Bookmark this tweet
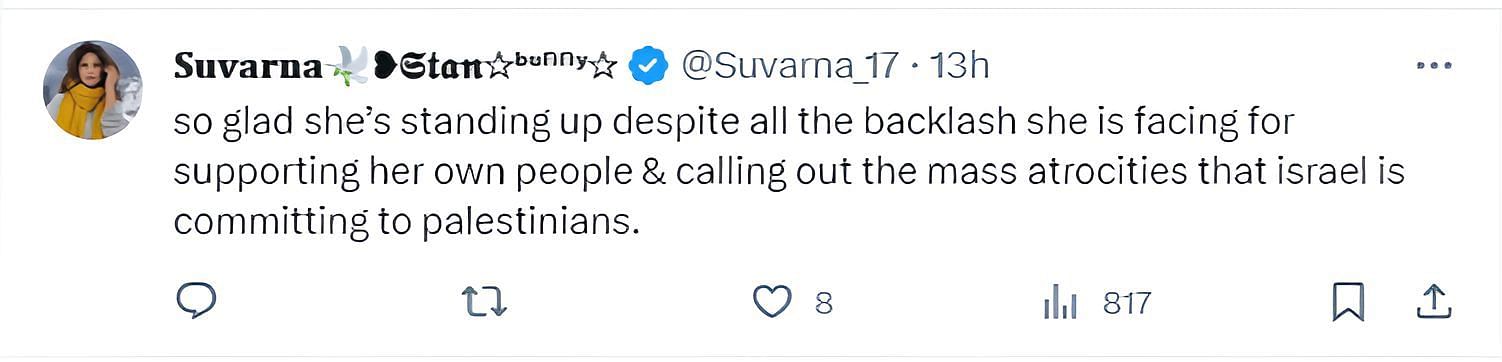Screen dimensions: 1502x362 (x=1348, y=301)
